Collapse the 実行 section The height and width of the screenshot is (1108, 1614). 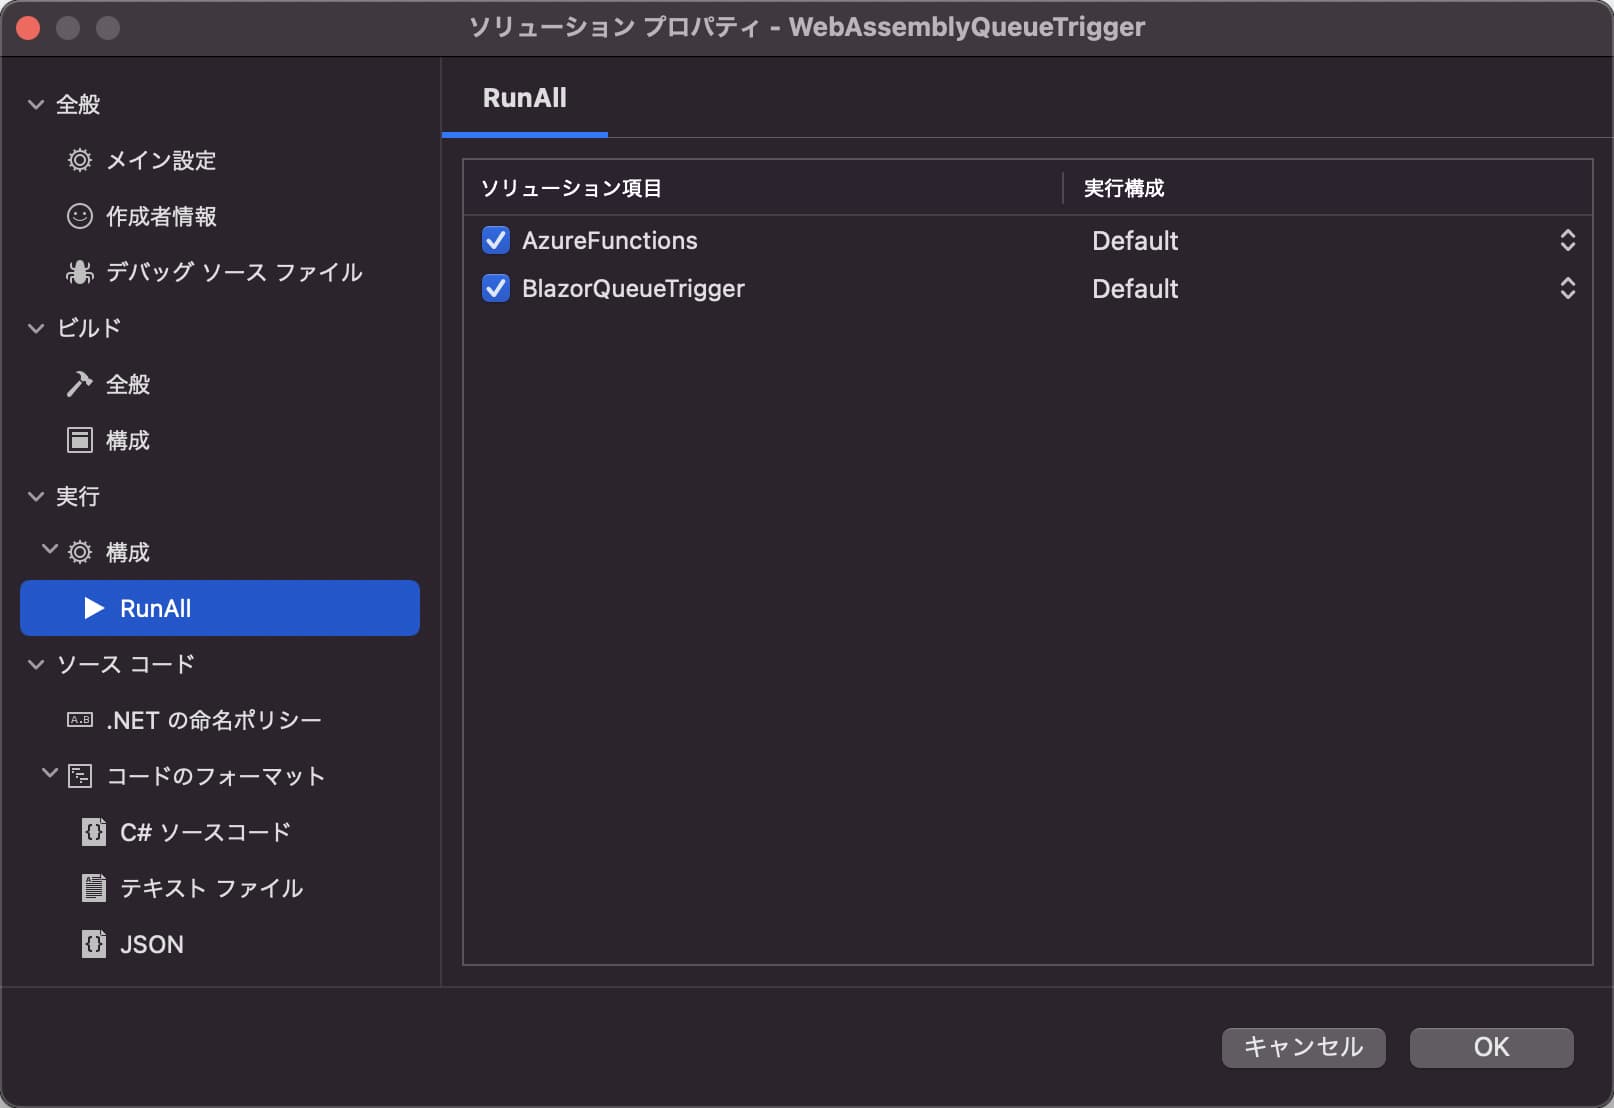click(x=36, y=496)
